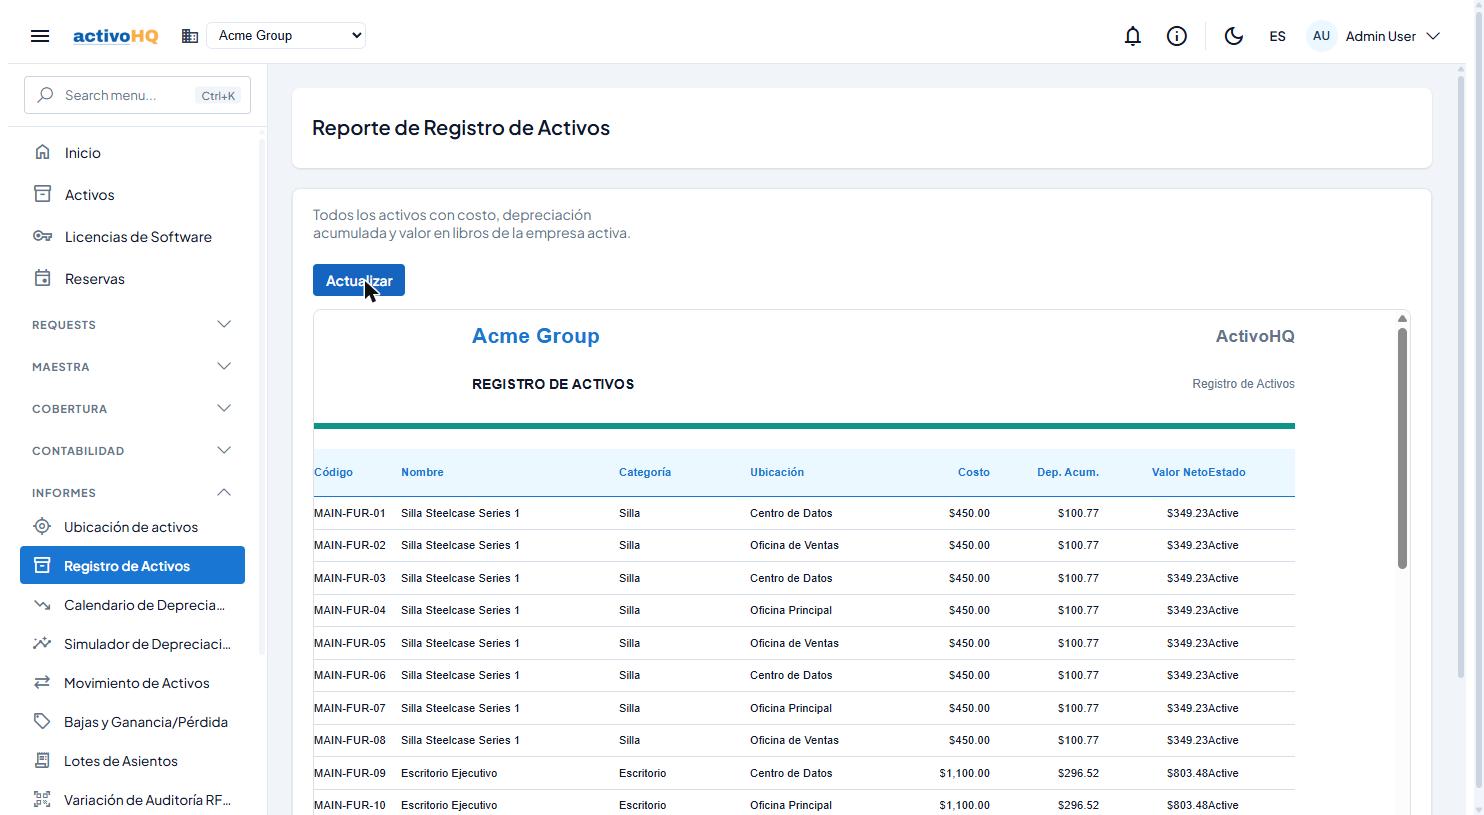The height and width of the screenshot is (815, 1484).
Task: Open Bajas y Ganancia/Pérdida report
Action: click(x=132, y=722)
